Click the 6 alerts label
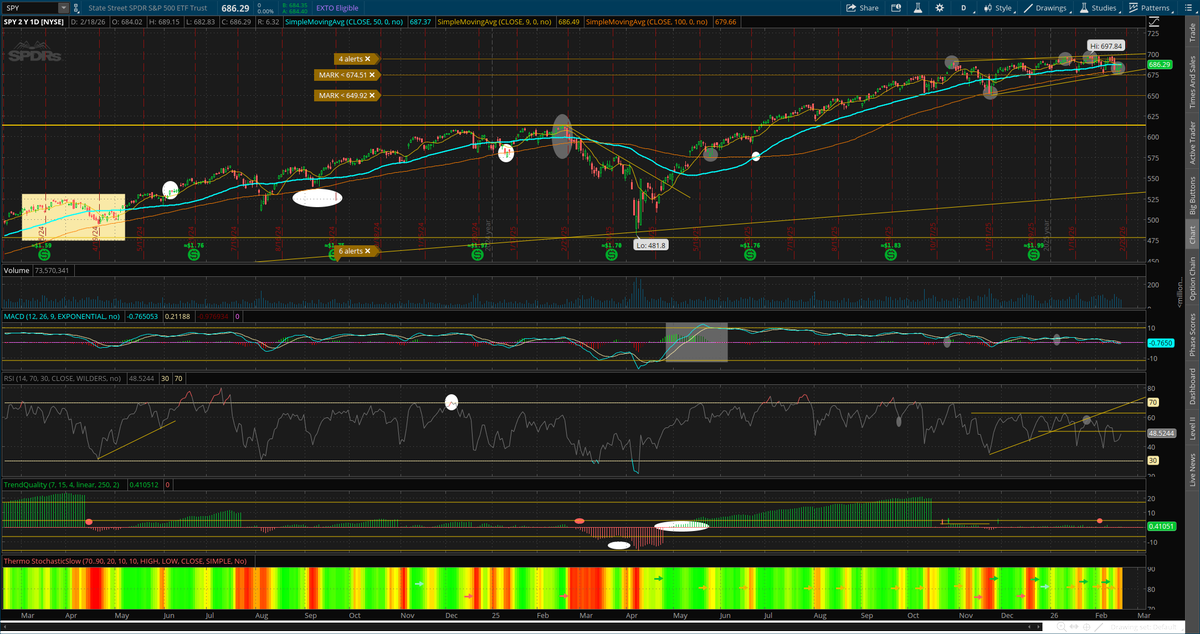Screen dimensions: 1200x634 point(350,251)
